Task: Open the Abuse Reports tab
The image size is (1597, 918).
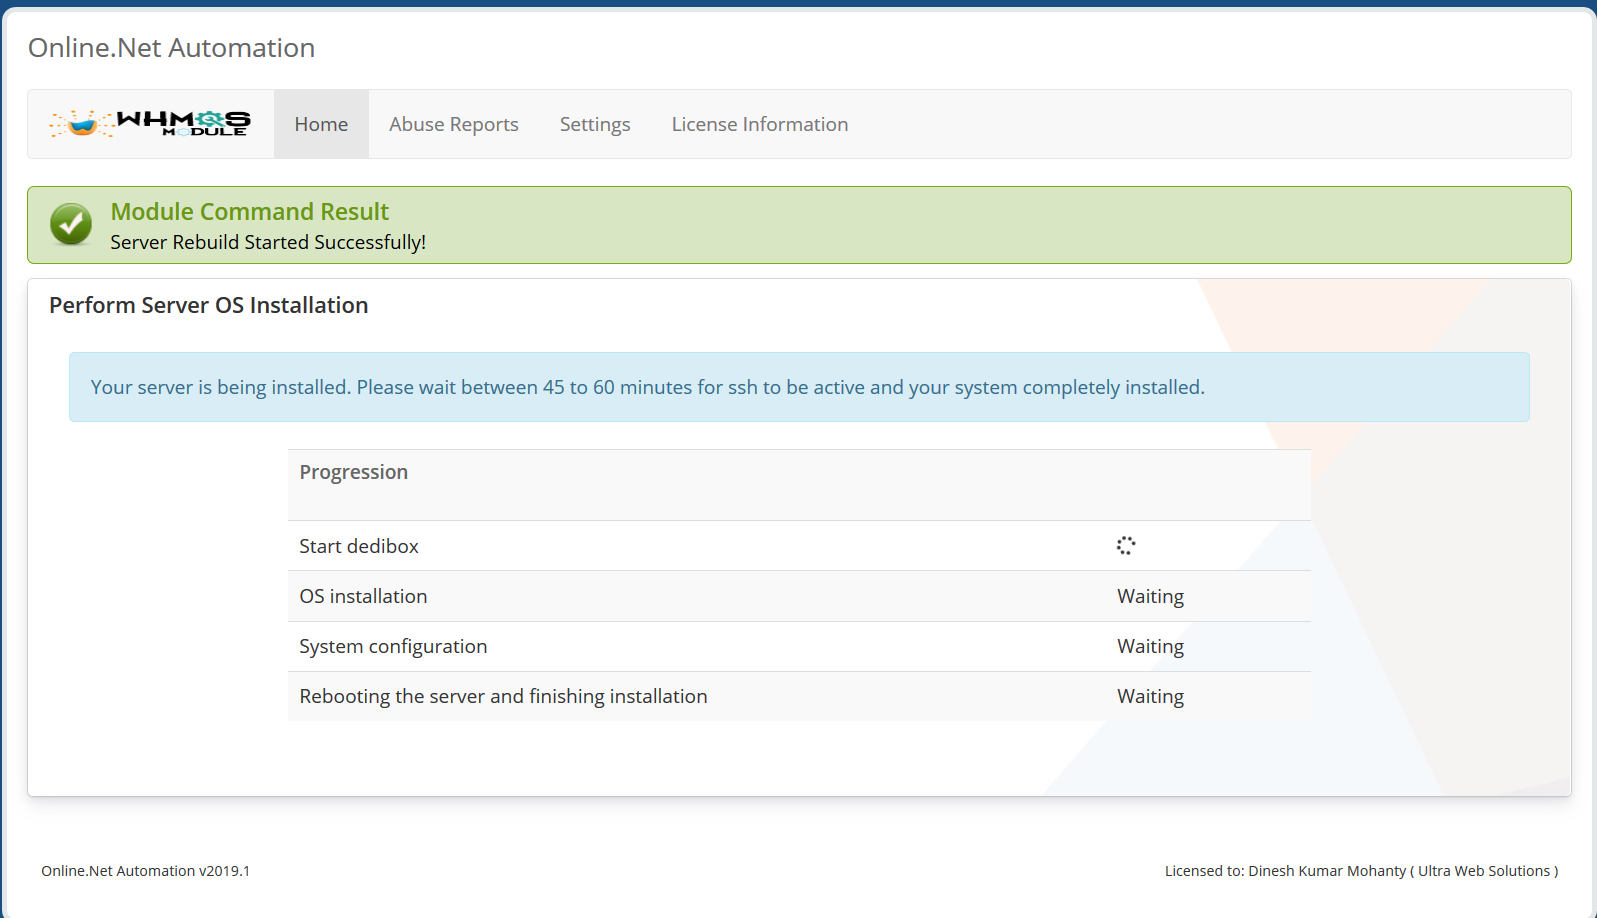Action: 454,124
